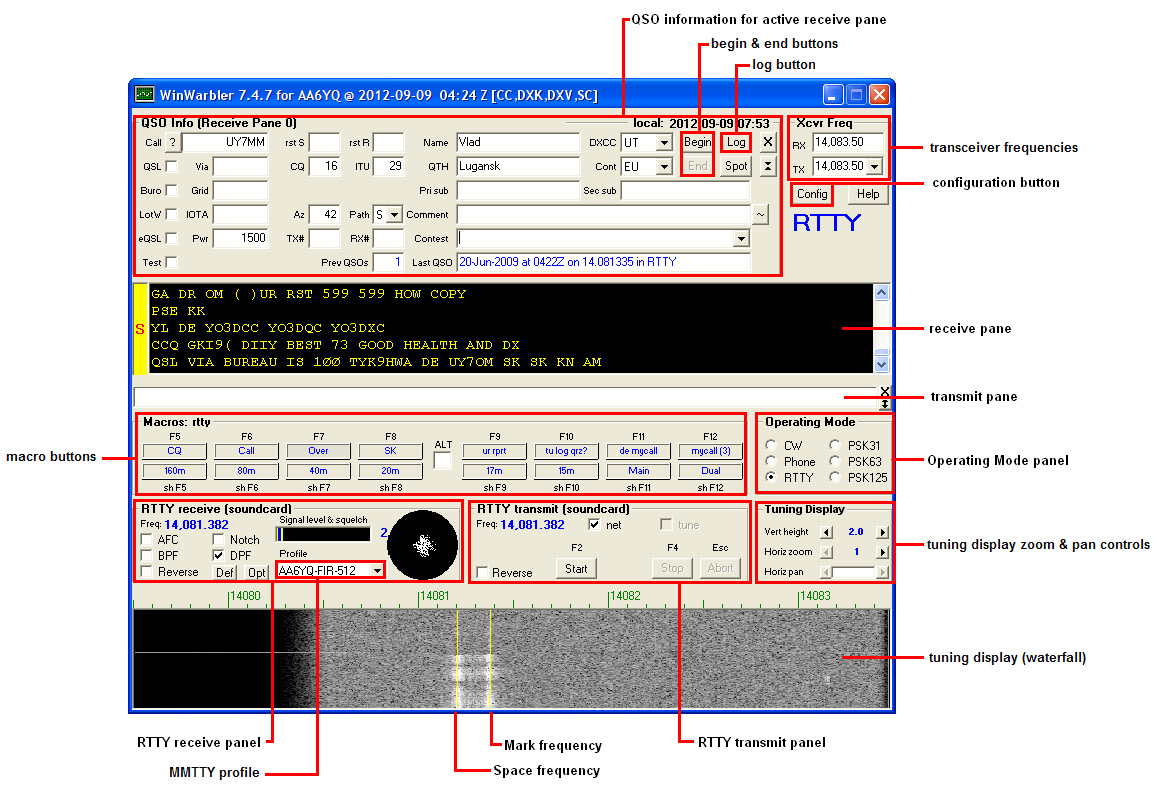This screenshot has height=794, width=1163.
Task: Select the PSK31 operating mode
Action: (x=835, y=446)
